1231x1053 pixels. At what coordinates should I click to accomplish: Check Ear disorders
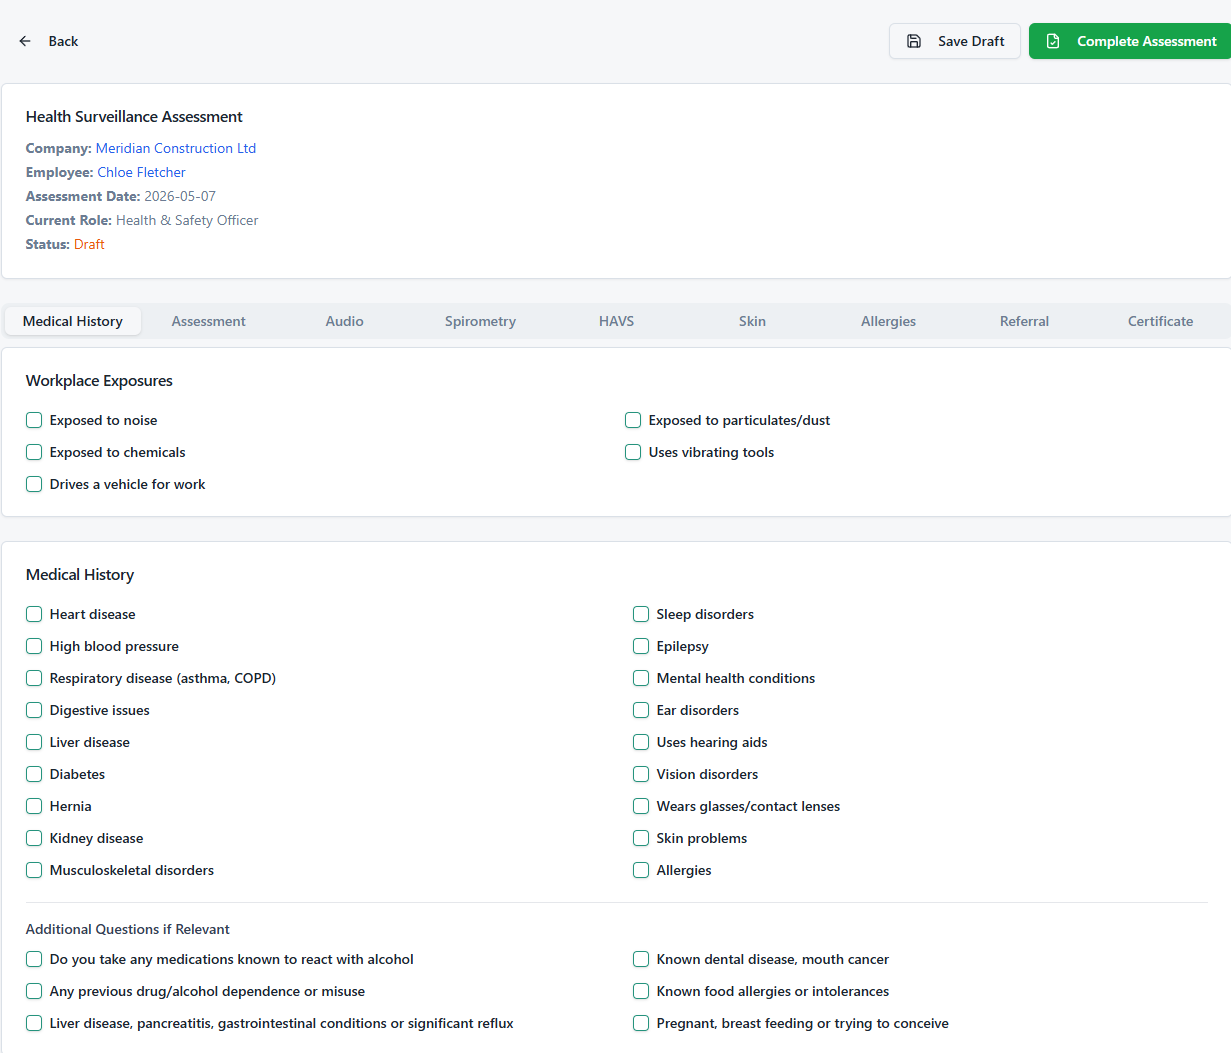pyautogui.click(x=641, y=710)
